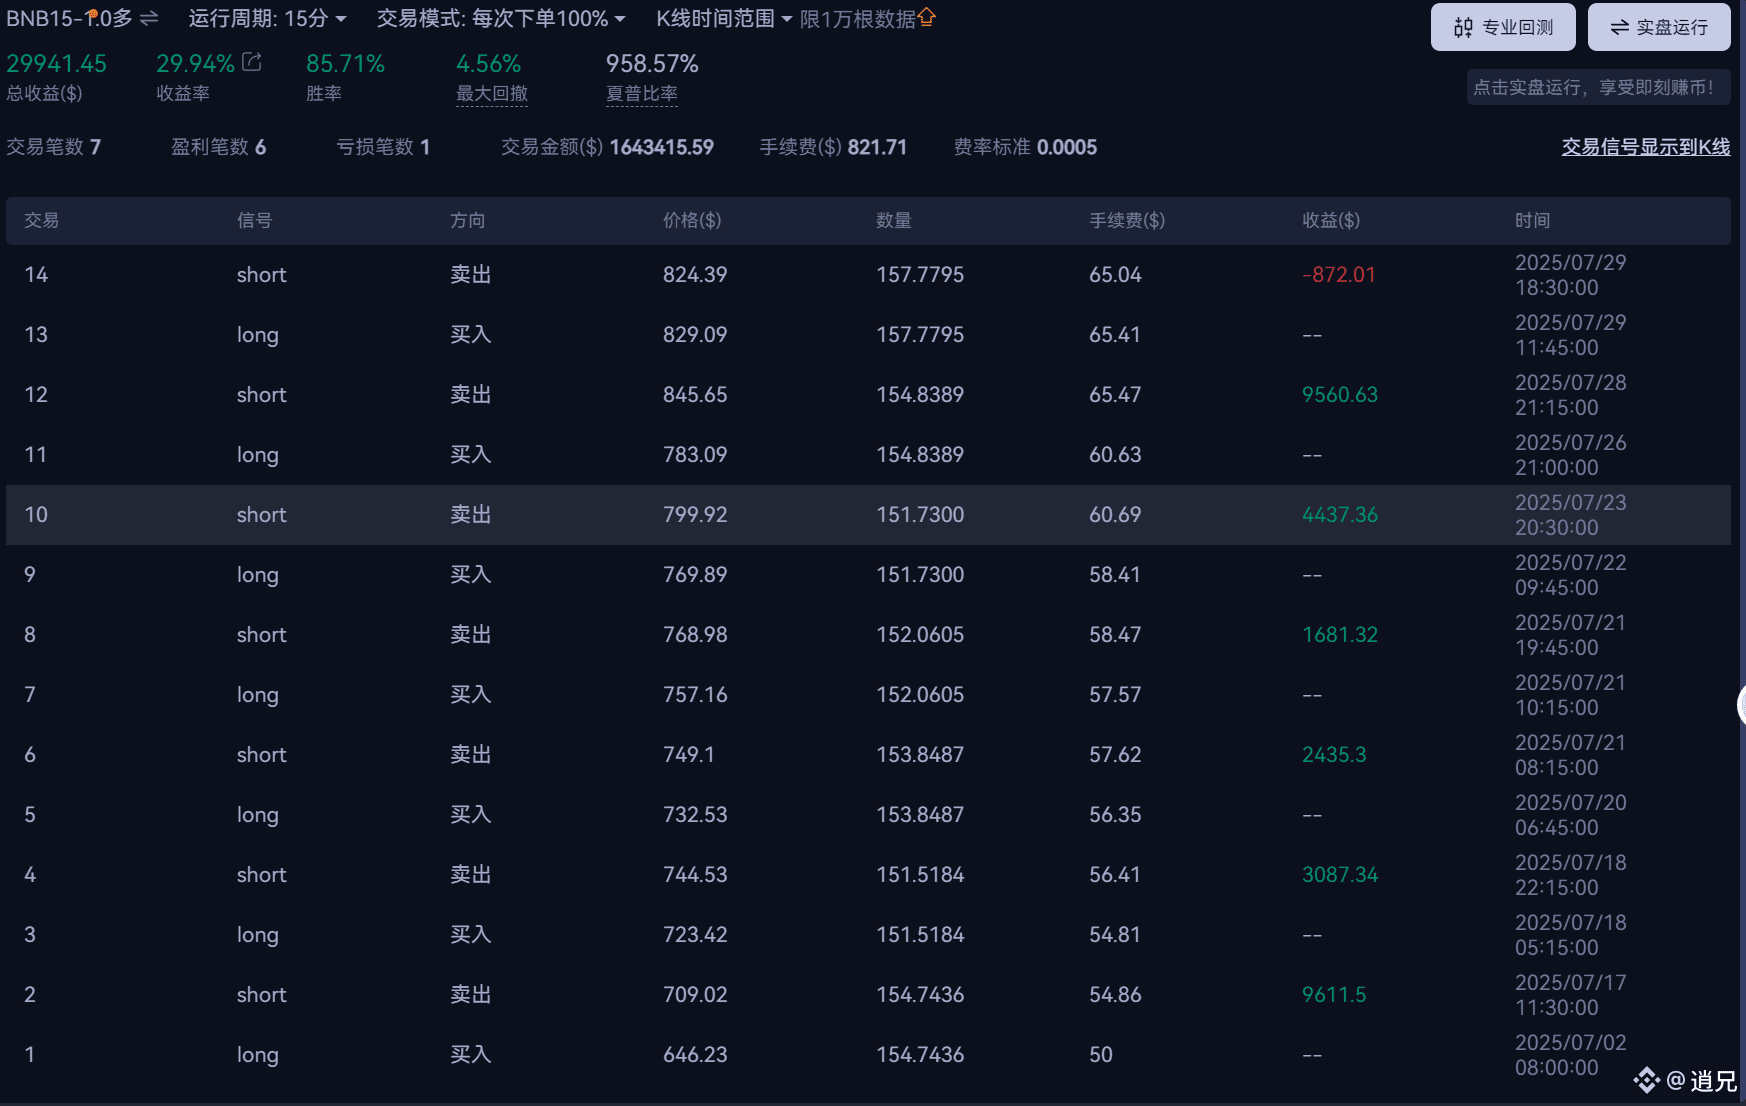Click the timestamp 2025/07/17 11:30:00
This screenshot has width=1746, height=1106.
coord(1571,995)
